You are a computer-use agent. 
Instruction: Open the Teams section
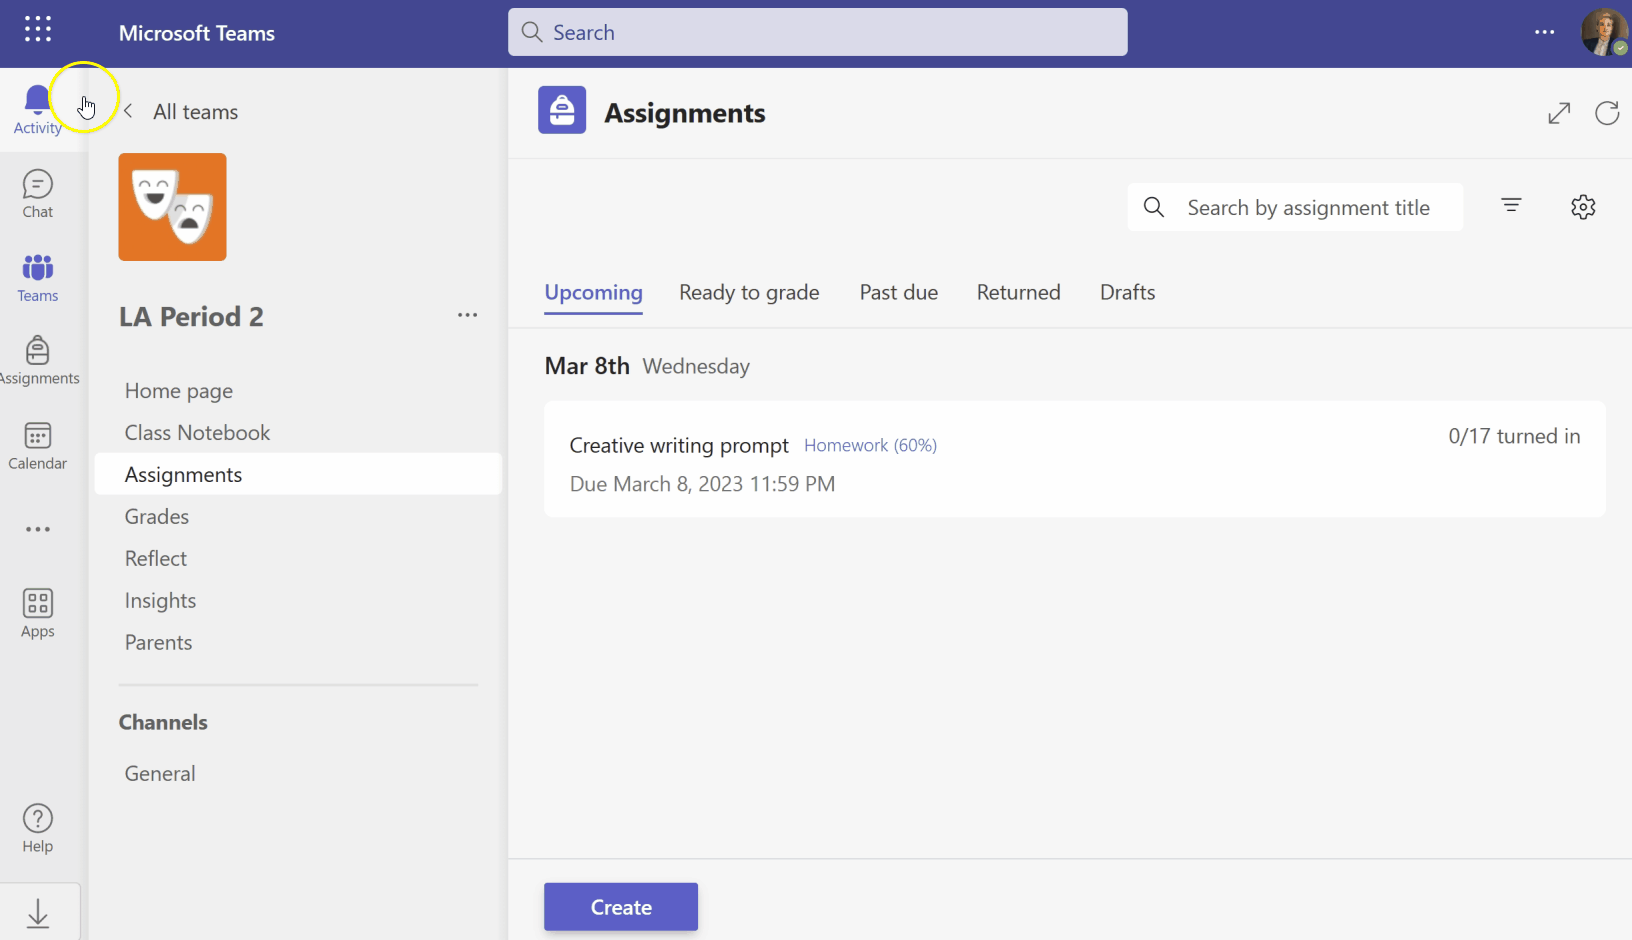[37, 277]
